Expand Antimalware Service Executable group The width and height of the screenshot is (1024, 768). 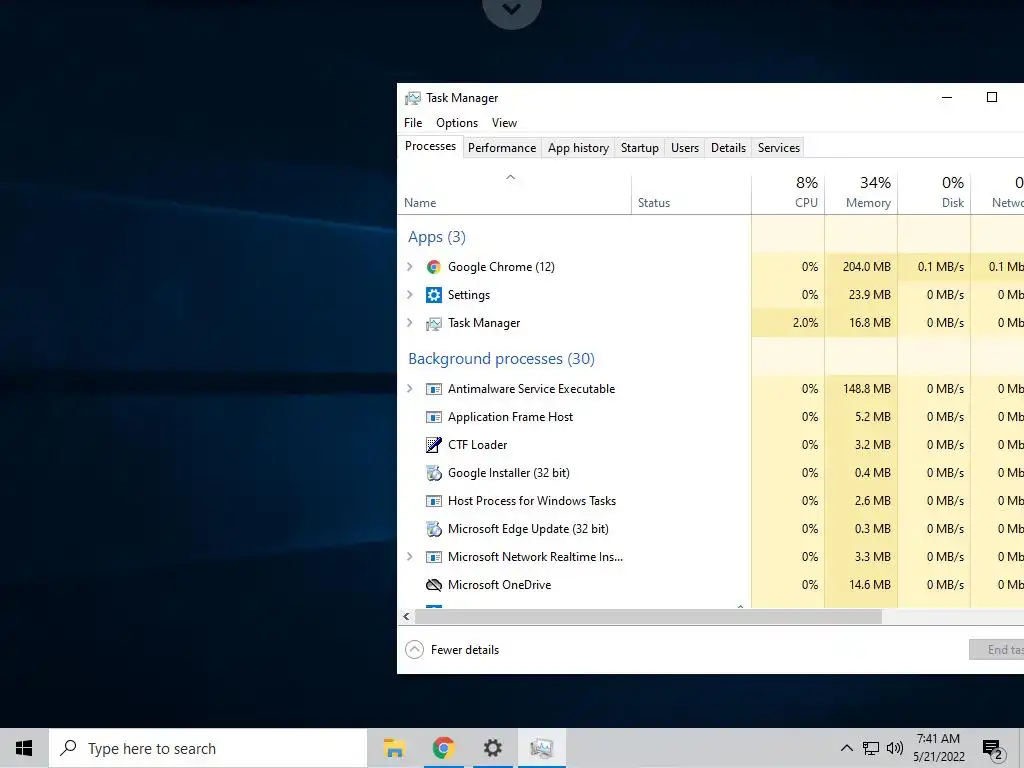coord(409,389)
